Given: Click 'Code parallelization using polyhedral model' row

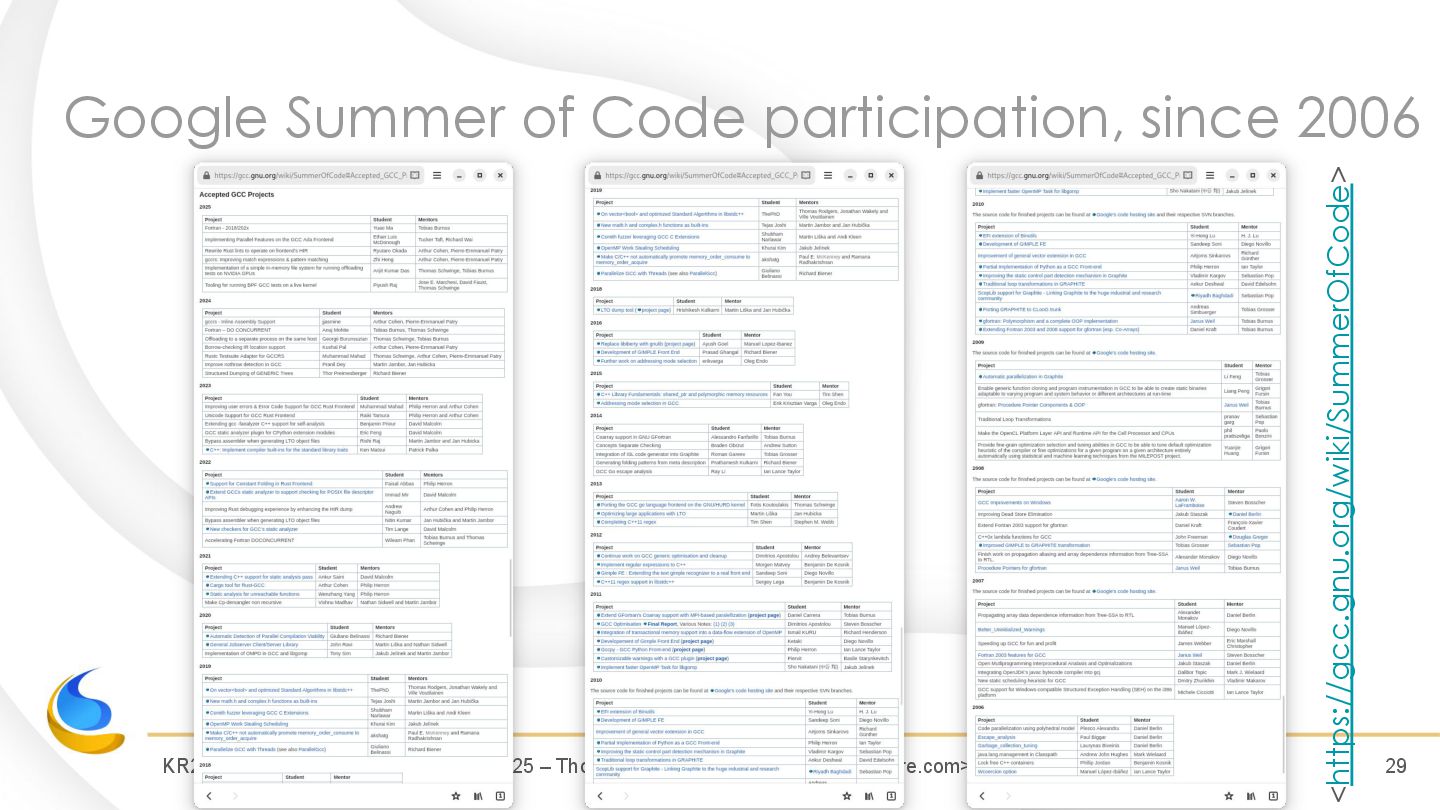Looking at the screenshot, I should tap(1074, 729).
